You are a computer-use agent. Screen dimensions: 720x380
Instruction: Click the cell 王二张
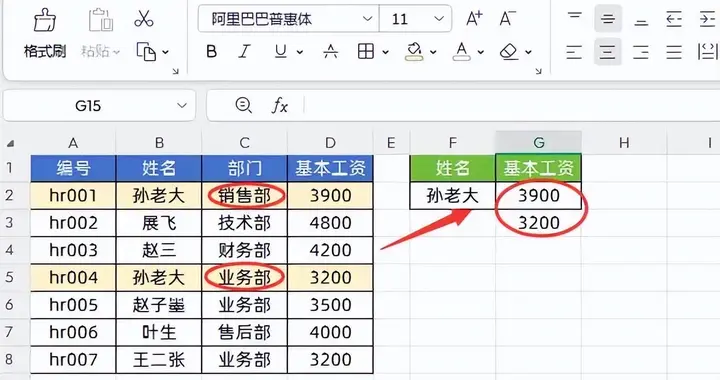[x=159, y=359]
